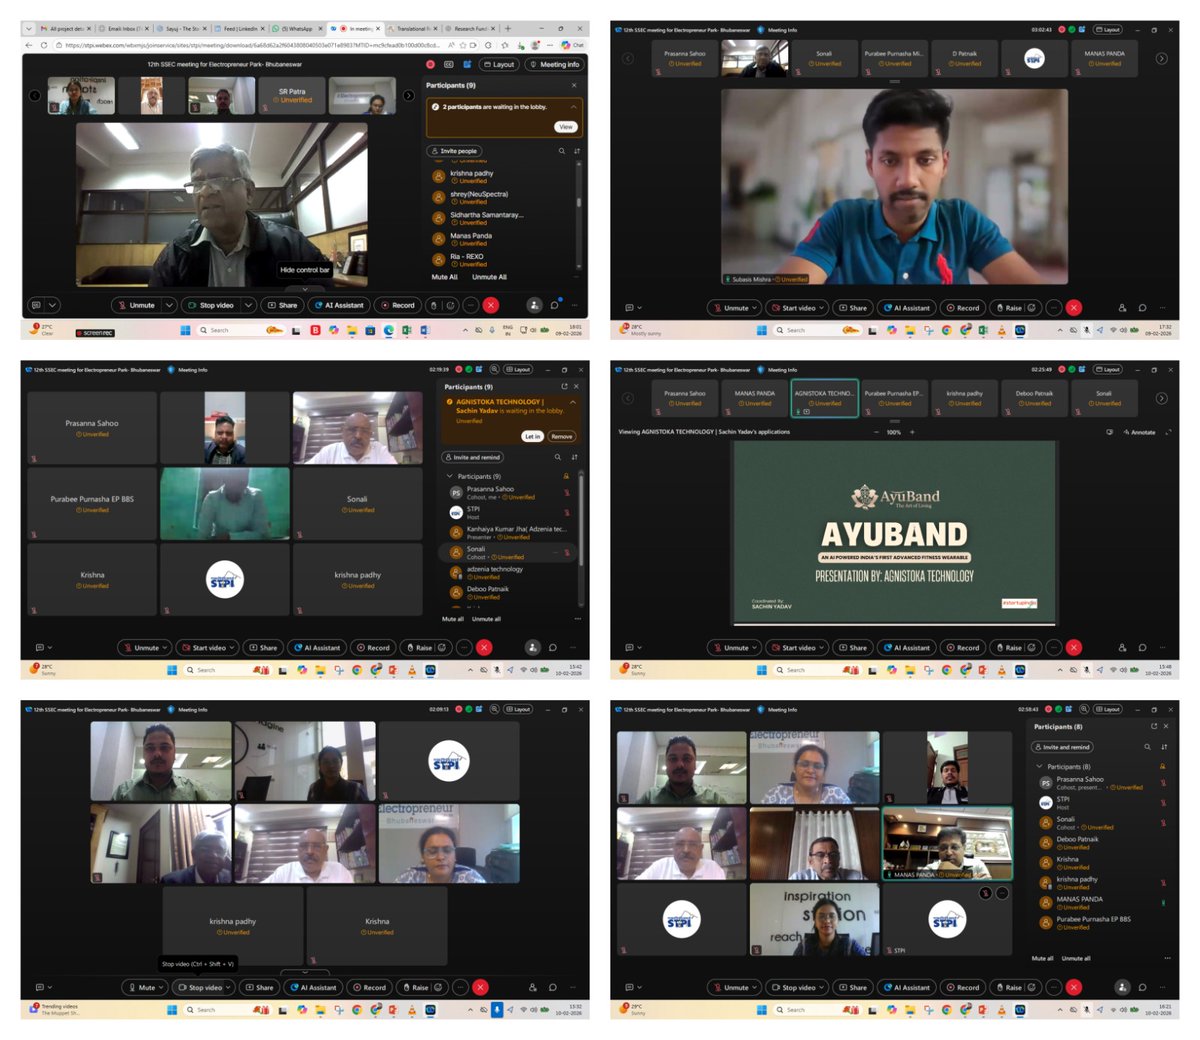Switch to the WhatsApp browser tab
Image resolution: width=1200 pixels, height=1040 pixels.
point(297,29)
